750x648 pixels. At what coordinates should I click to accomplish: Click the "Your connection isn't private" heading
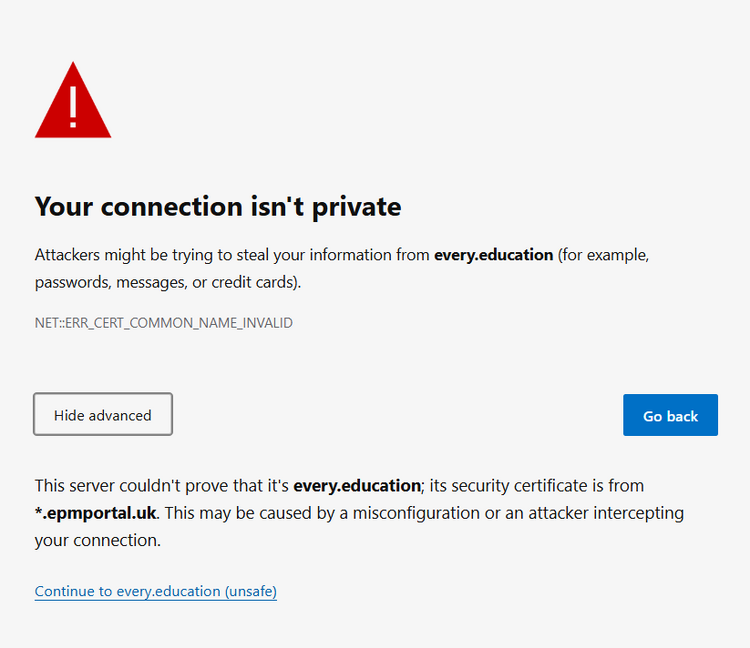[218, 207]
